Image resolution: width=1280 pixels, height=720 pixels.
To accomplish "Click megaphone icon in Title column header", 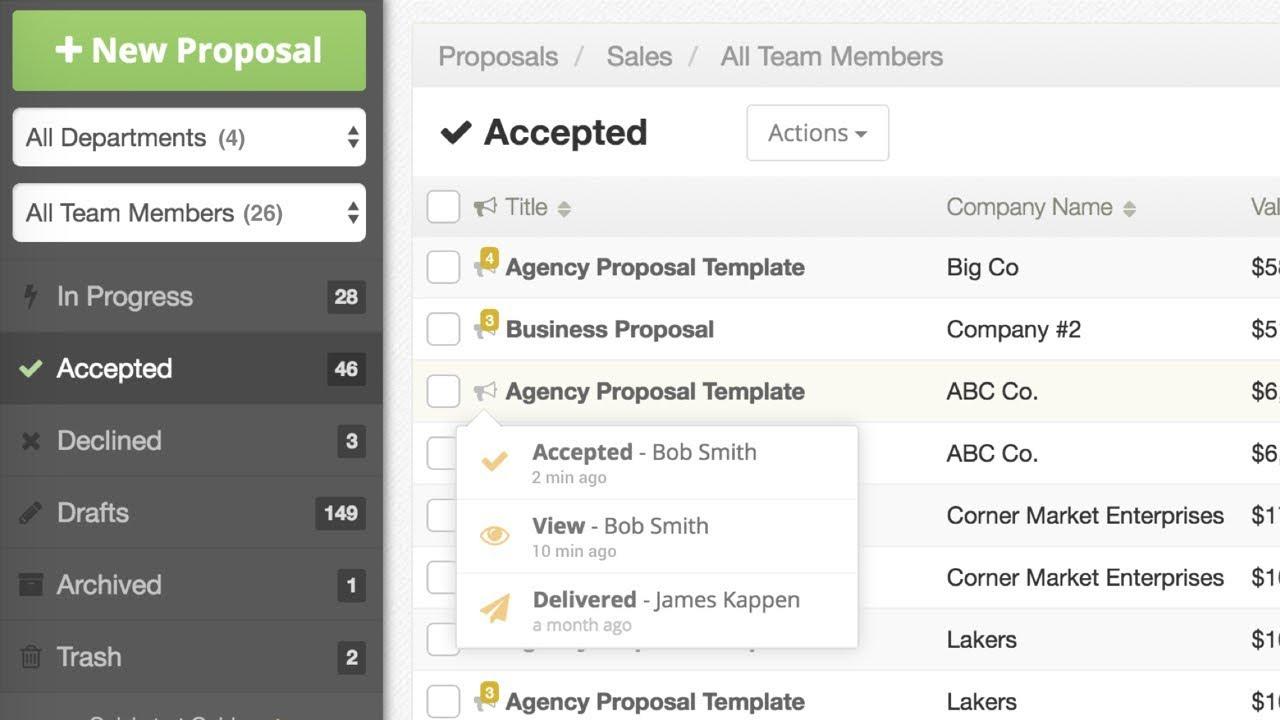I will [x=485, y=207].
